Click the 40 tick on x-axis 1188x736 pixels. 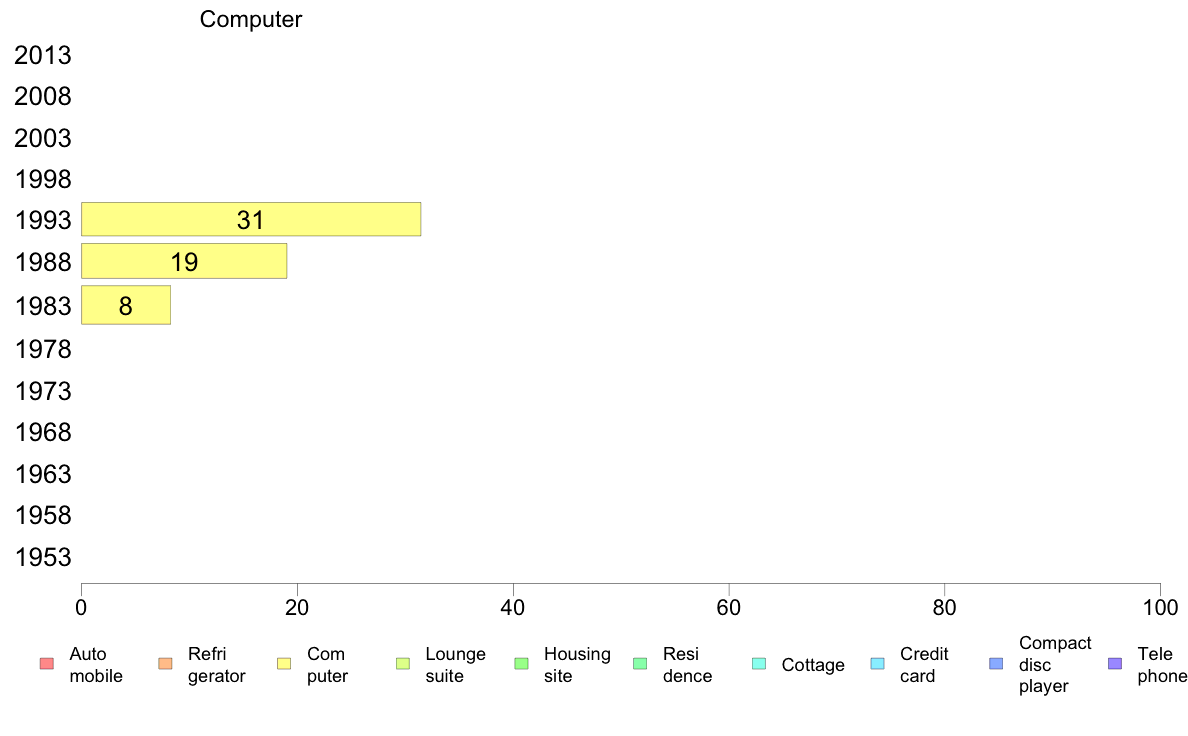point(513,607)
